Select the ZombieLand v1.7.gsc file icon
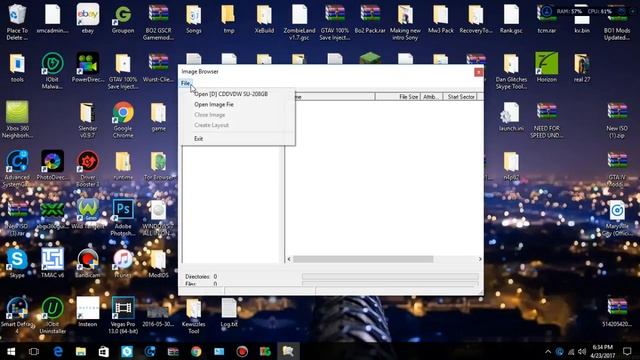 coord(299,21)
